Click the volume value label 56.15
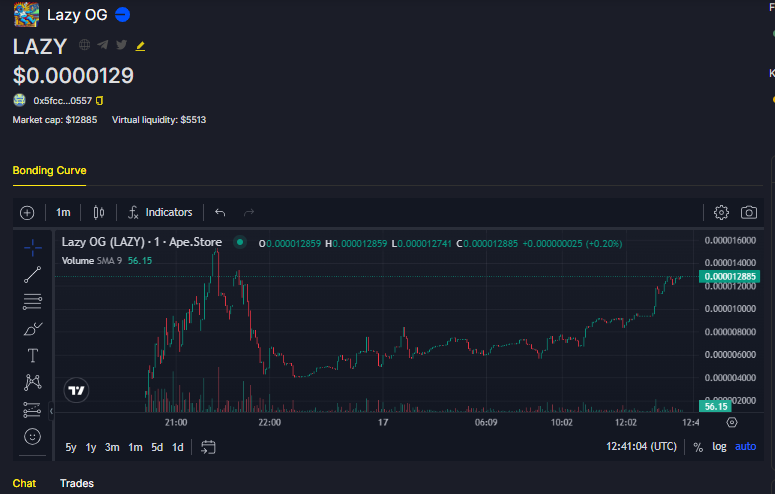775x494 pixels. coord(715,406)
